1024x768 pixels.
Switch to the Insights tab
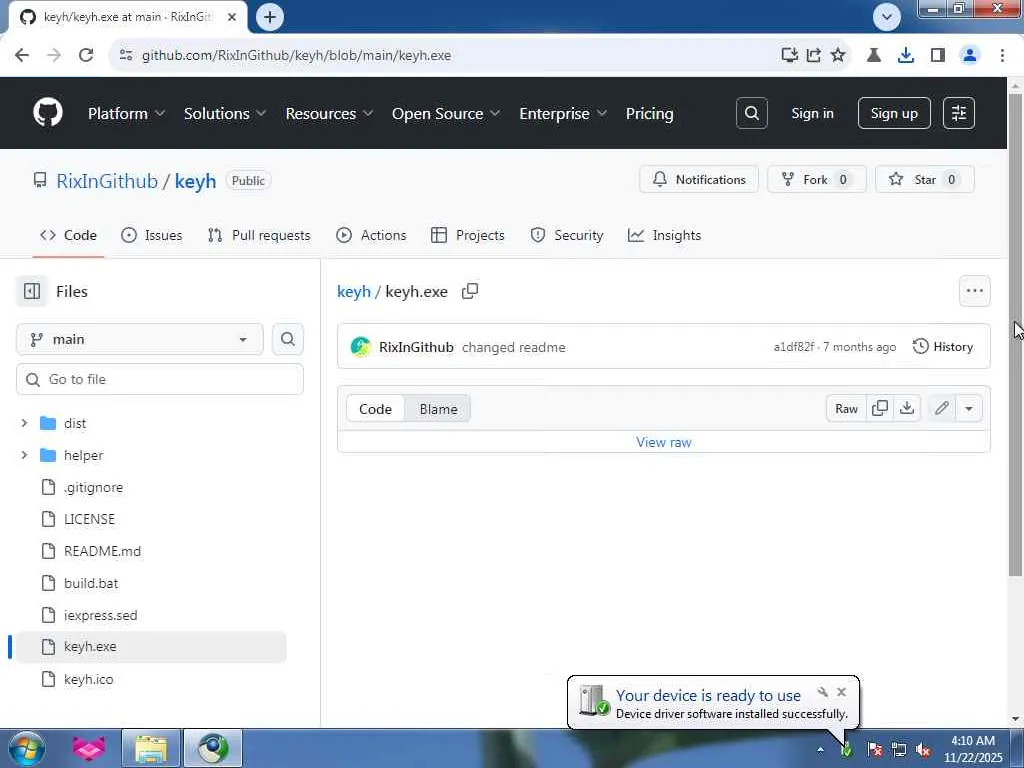664,235
